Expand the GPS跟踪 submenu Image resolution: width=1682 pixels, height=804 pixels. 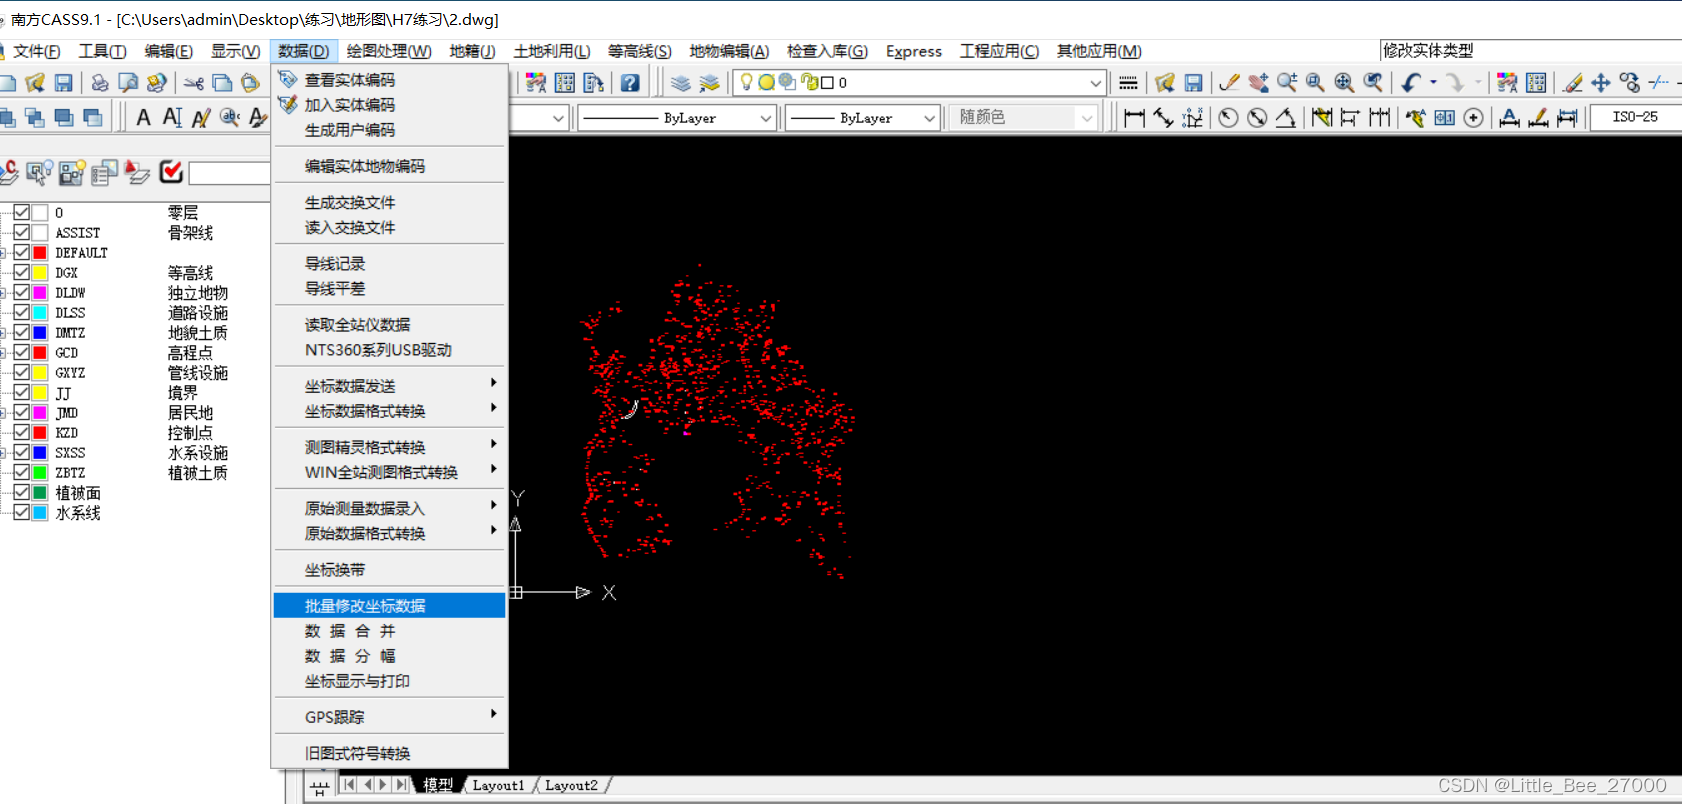[389, 717]
